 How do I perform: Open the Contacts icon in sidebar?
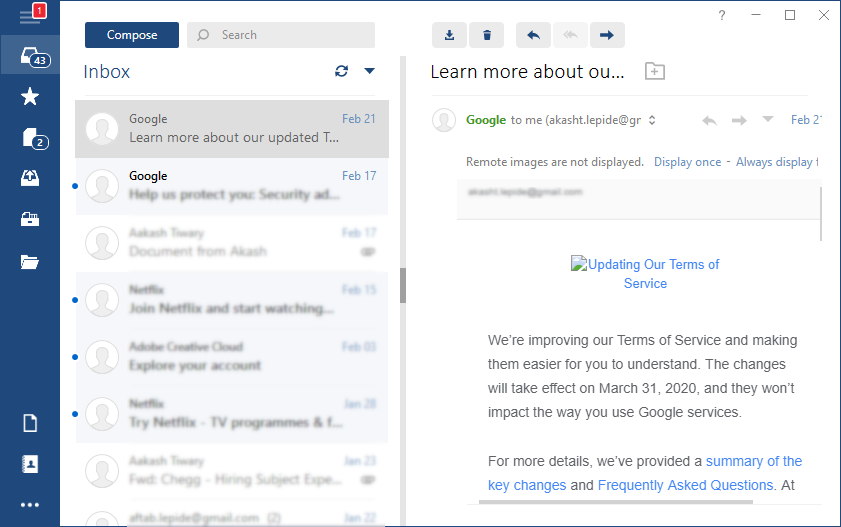(30, 464)
